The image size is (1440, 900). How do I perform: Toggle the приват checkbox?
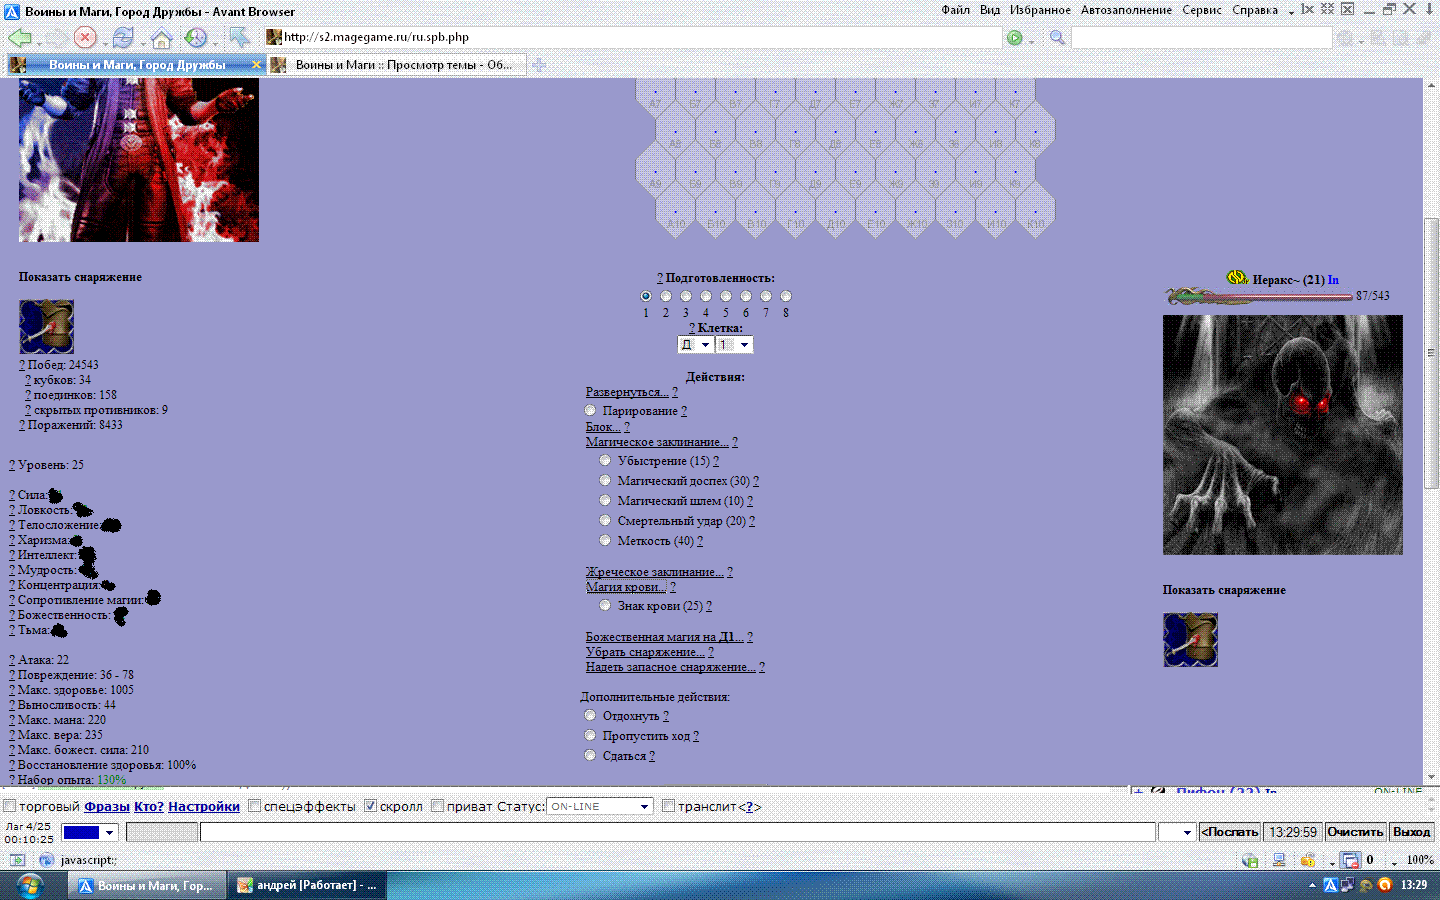(438, 806)
